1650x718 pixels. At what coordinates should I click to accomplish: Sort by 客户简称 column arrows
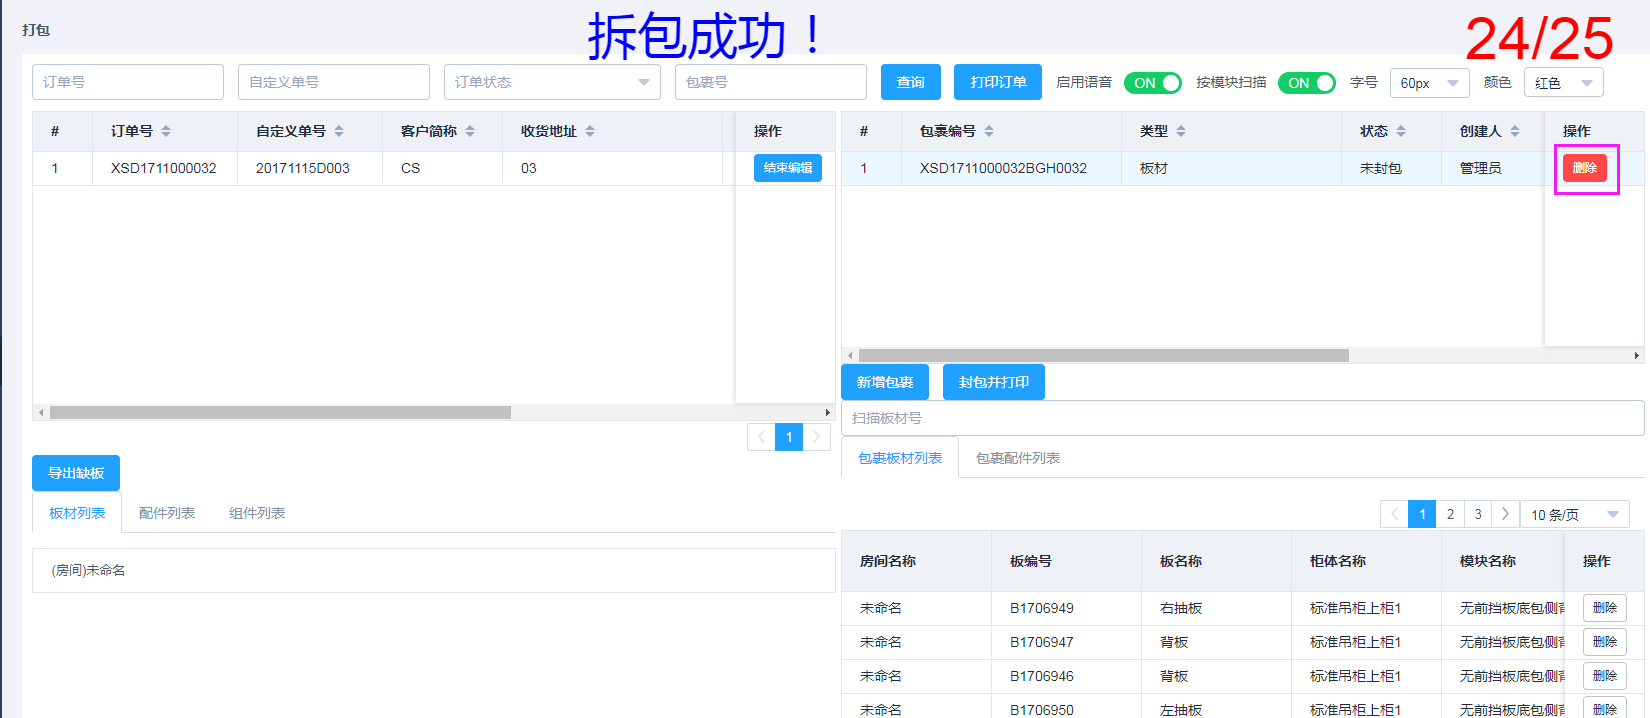click(470, 131)
